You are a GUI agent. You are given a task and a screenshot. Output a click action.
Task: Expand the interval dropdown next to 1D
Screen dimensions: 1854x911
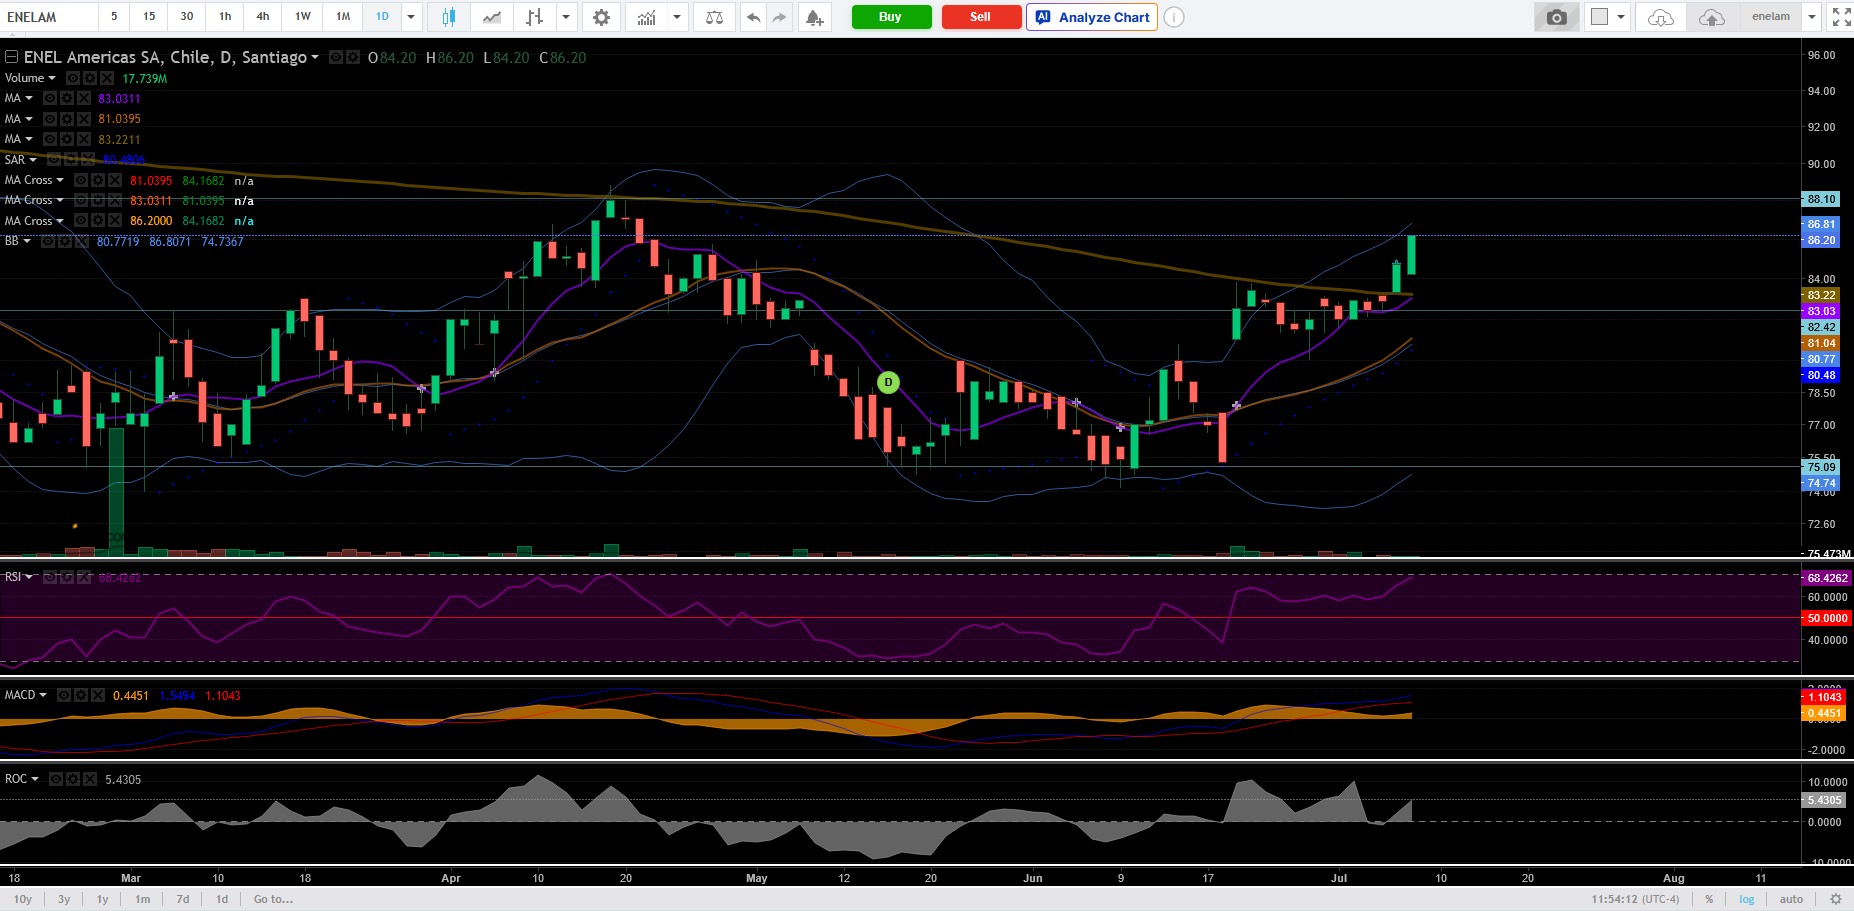[x=410, y=17]
